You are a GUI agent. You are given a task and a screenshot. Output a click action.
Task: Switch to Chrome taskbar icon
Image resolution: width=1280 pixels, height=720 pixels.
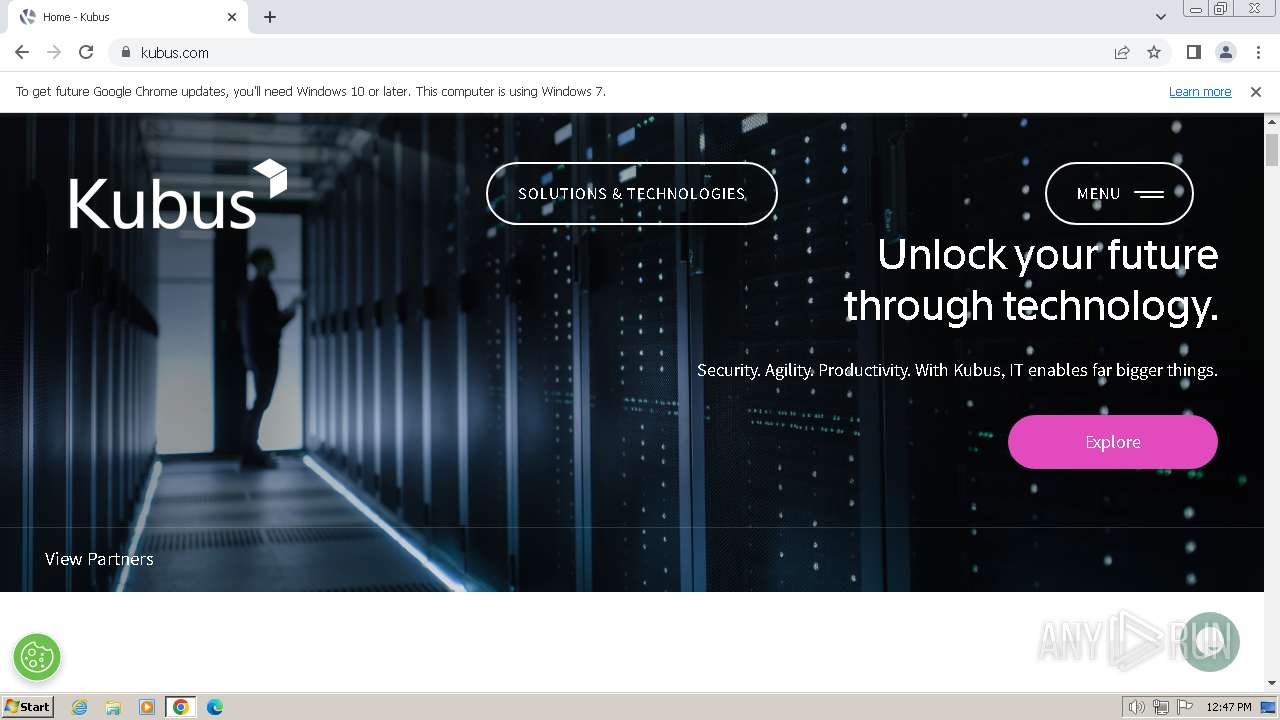click(181, 707)
